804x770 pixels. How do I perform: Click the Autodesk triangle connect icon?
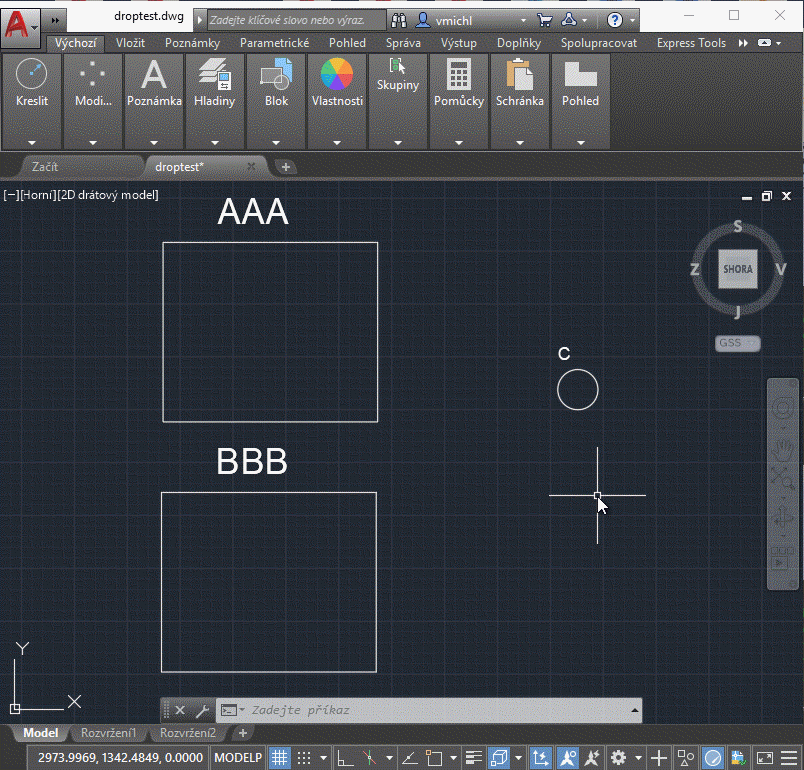[569, 21]
